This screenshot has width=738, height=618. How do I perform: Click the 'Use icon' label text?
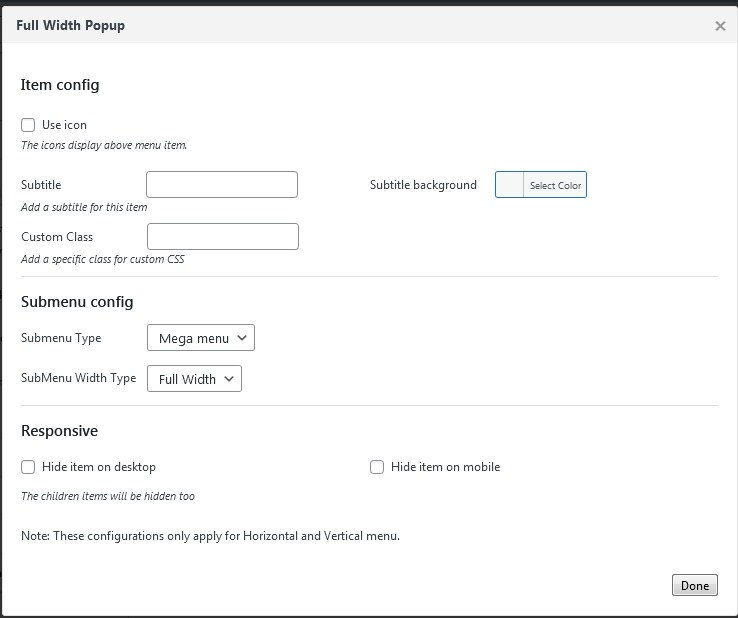click(64, 125)
